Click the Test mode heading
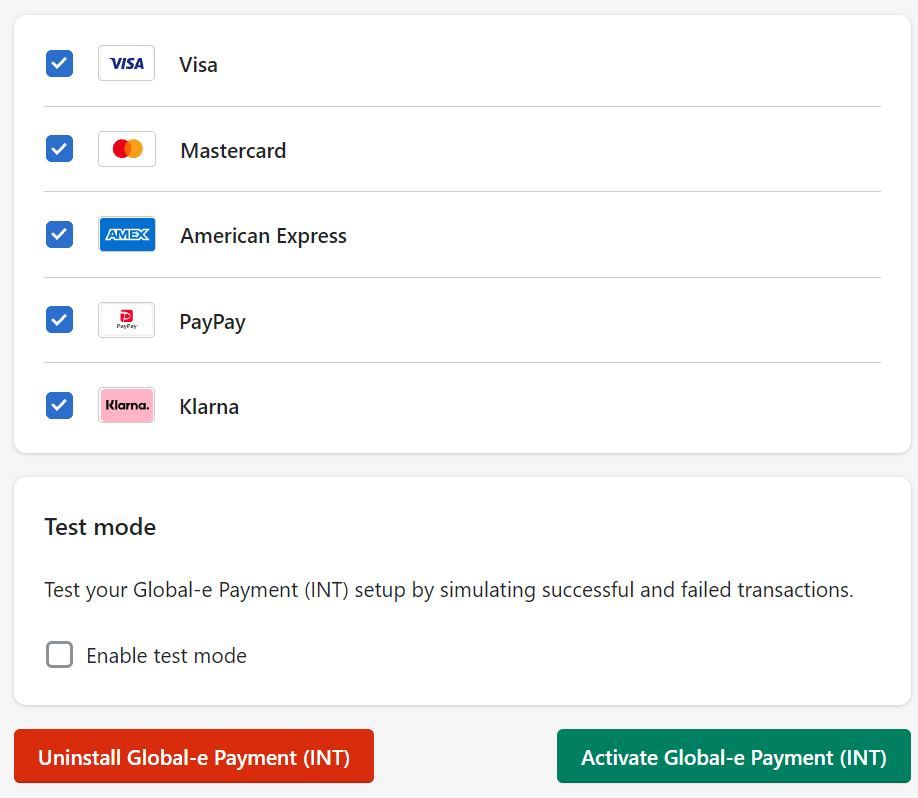This screenshot has width=918, height=798. 100,527
